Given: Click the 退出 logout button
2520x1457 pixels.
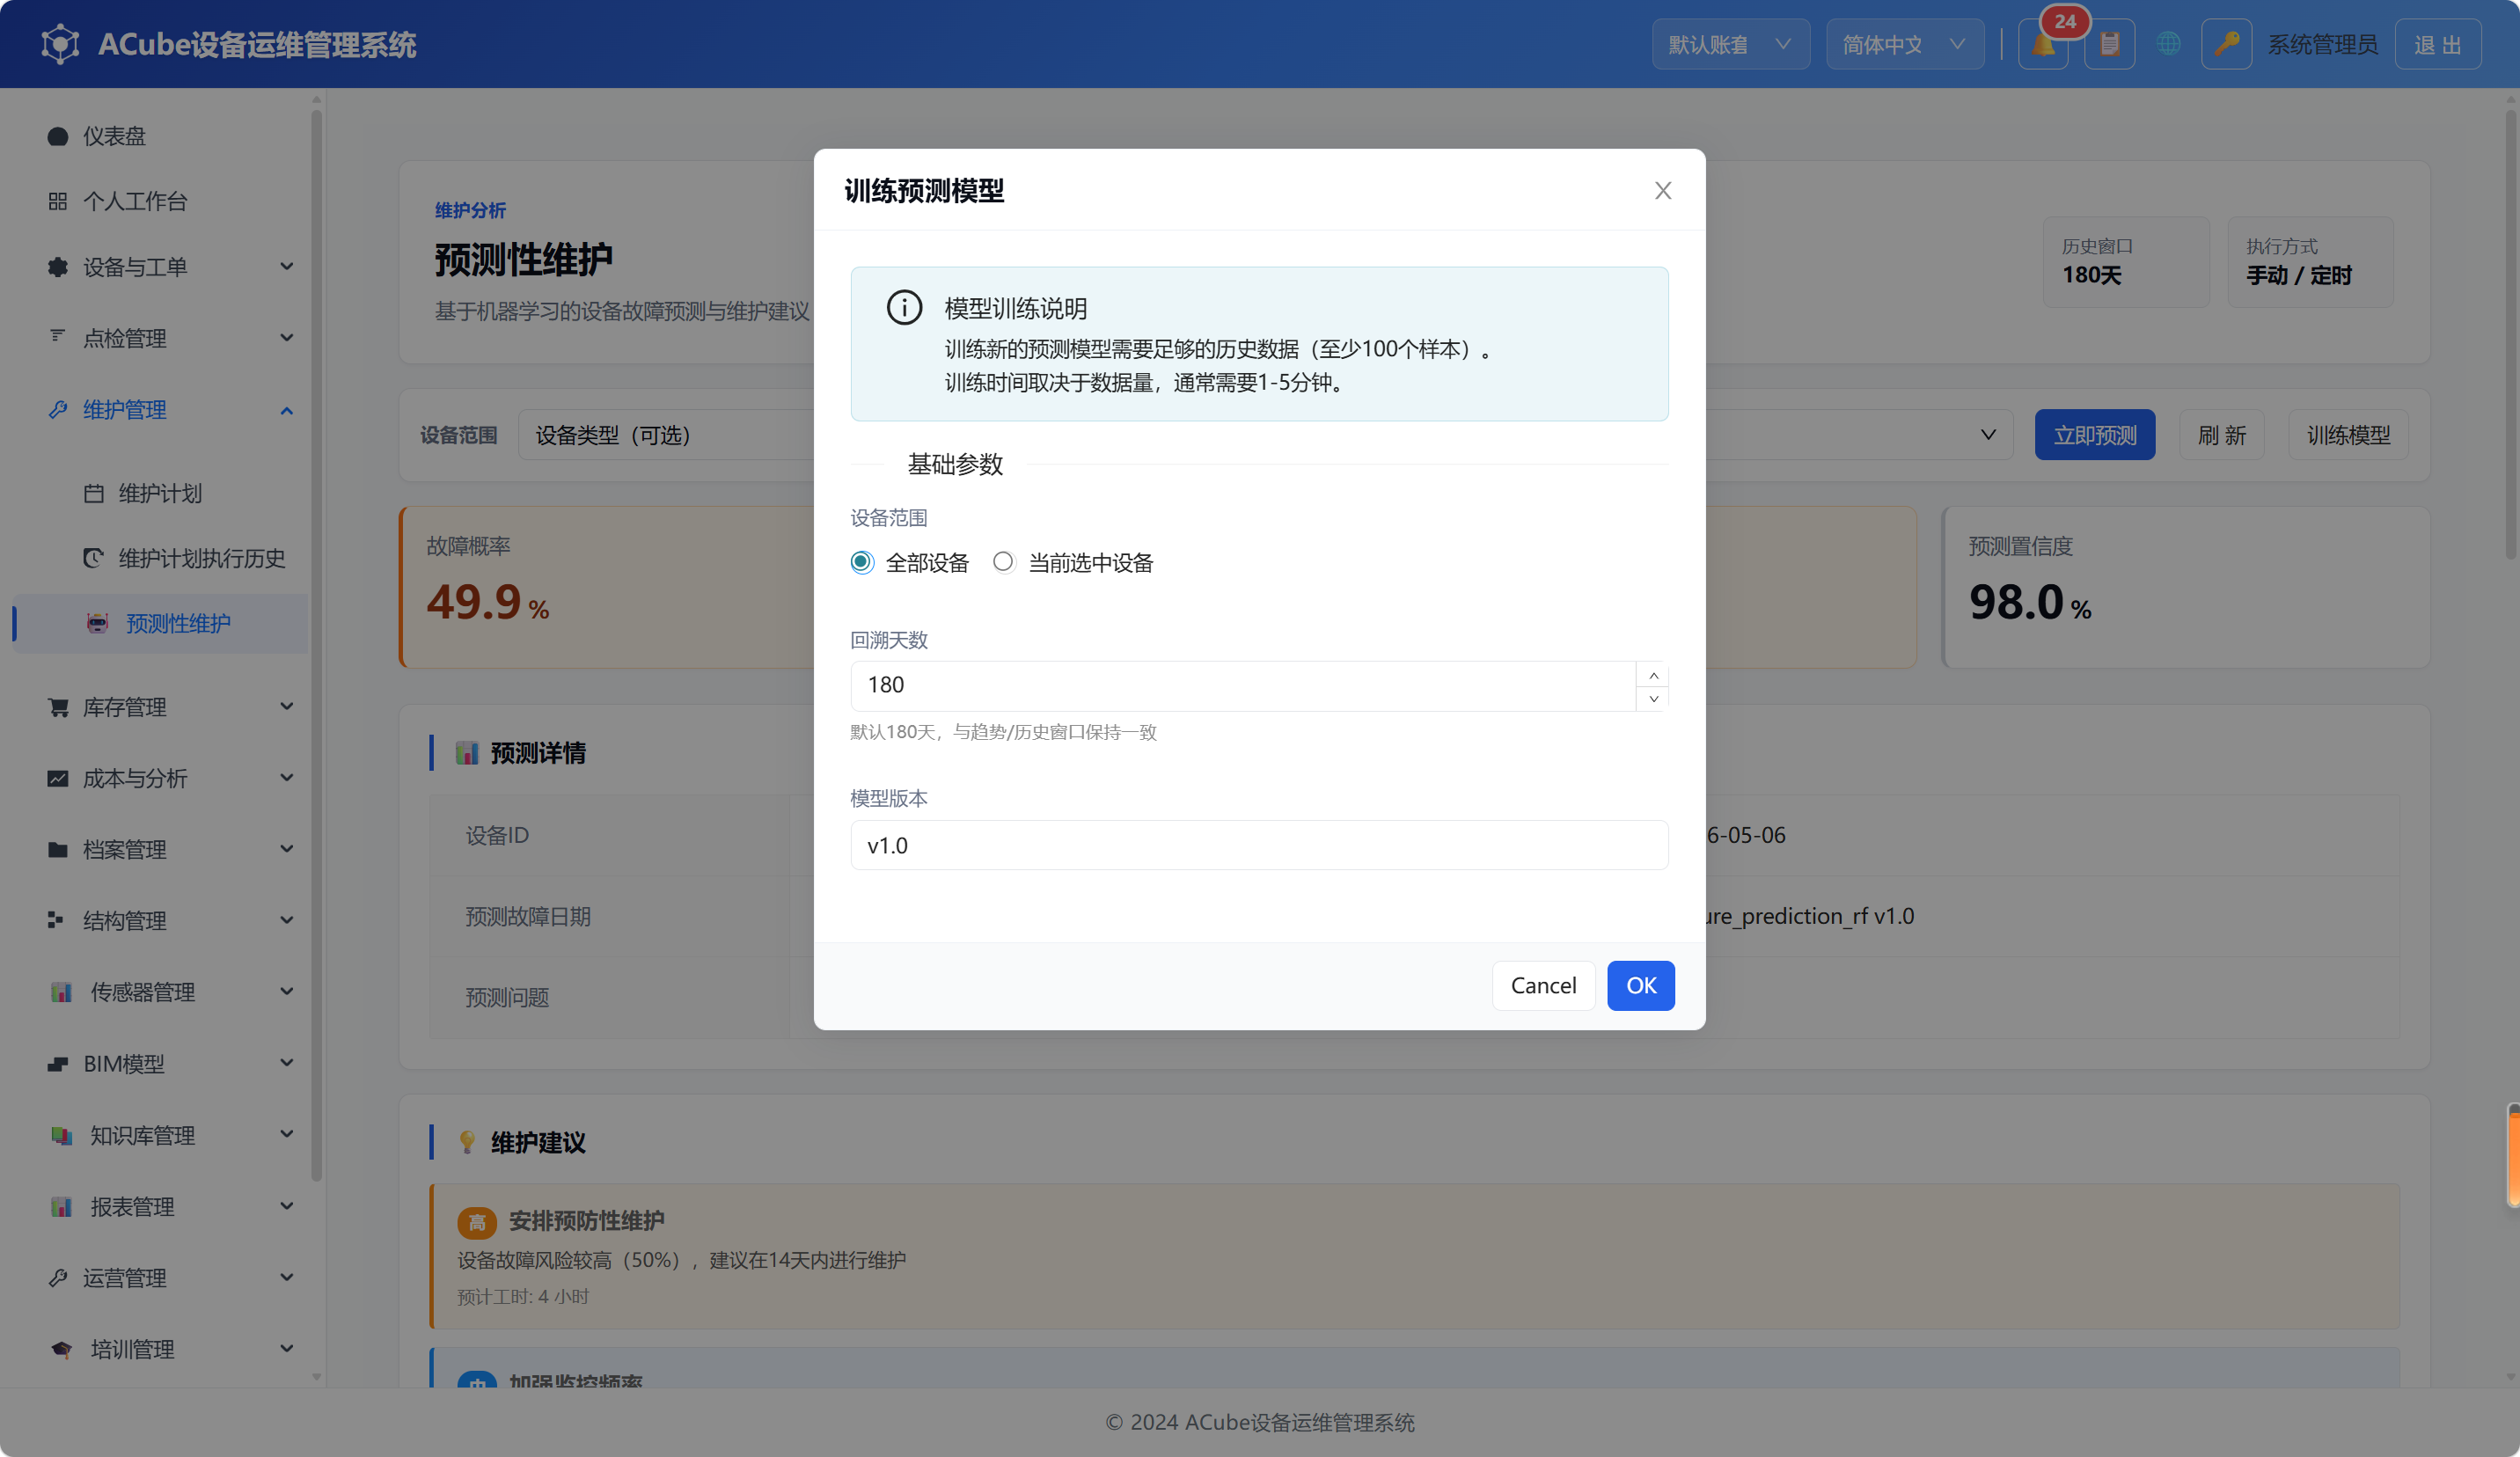Looking at the screenshot, I should [x=2437, y=45].
